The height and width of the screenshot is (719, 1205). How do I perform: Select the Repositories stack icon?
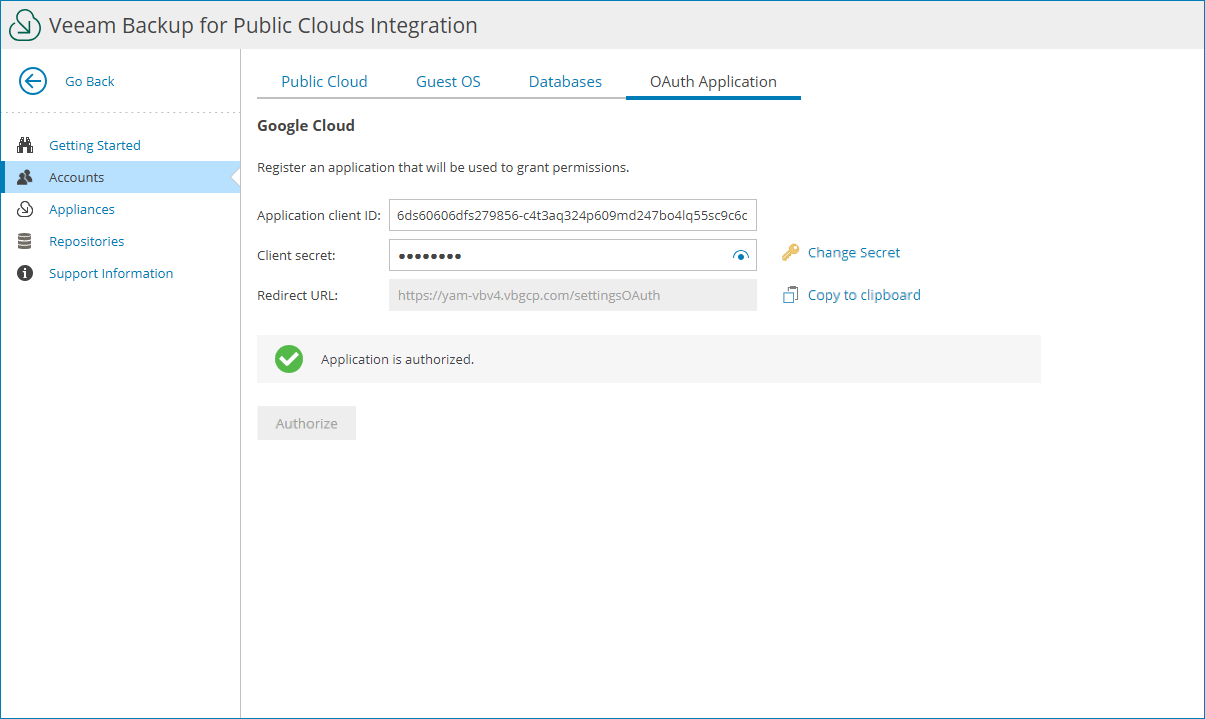click(25, 240)
